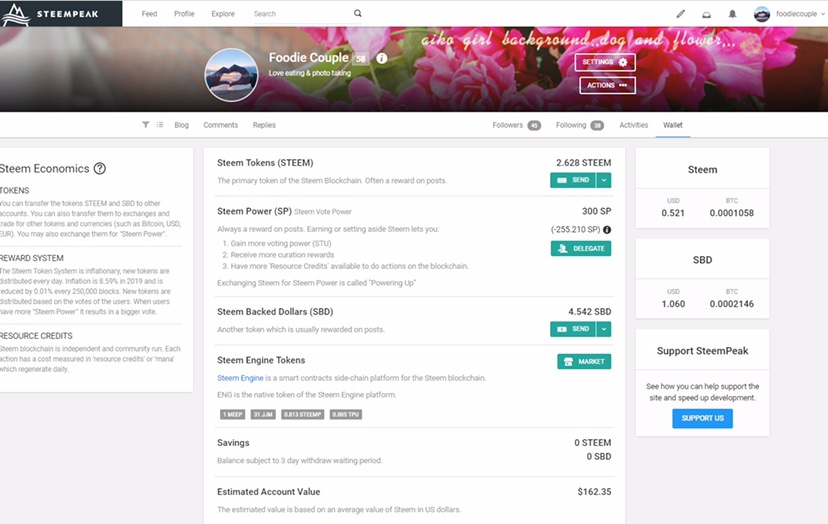Open the Activities tab

tap(633, 125)
